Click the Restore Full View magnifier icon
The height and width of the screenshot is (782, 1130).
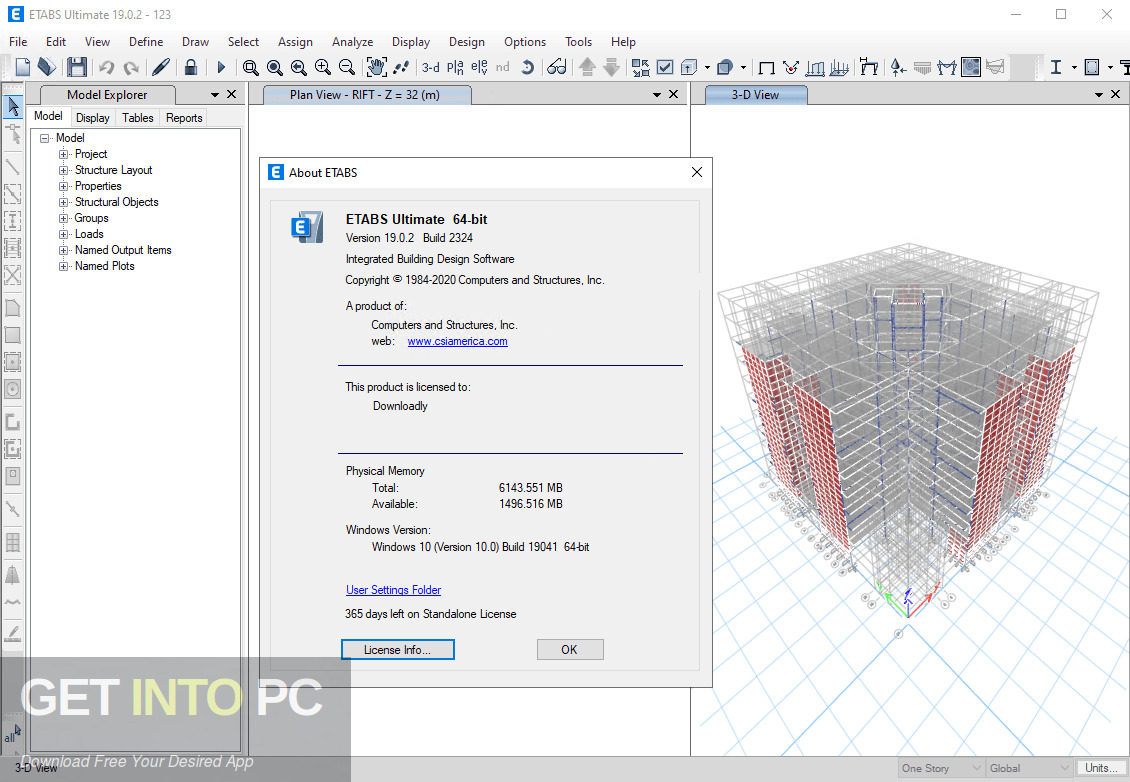[x=275, y=67]
